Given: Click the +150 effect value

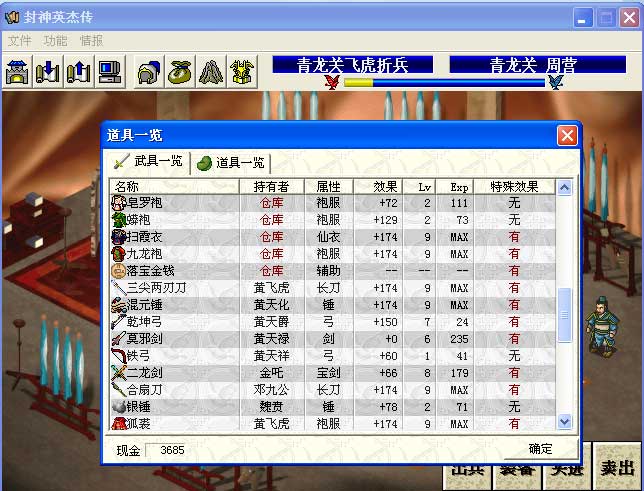Looking at the screenshot, I should point(385,322).
